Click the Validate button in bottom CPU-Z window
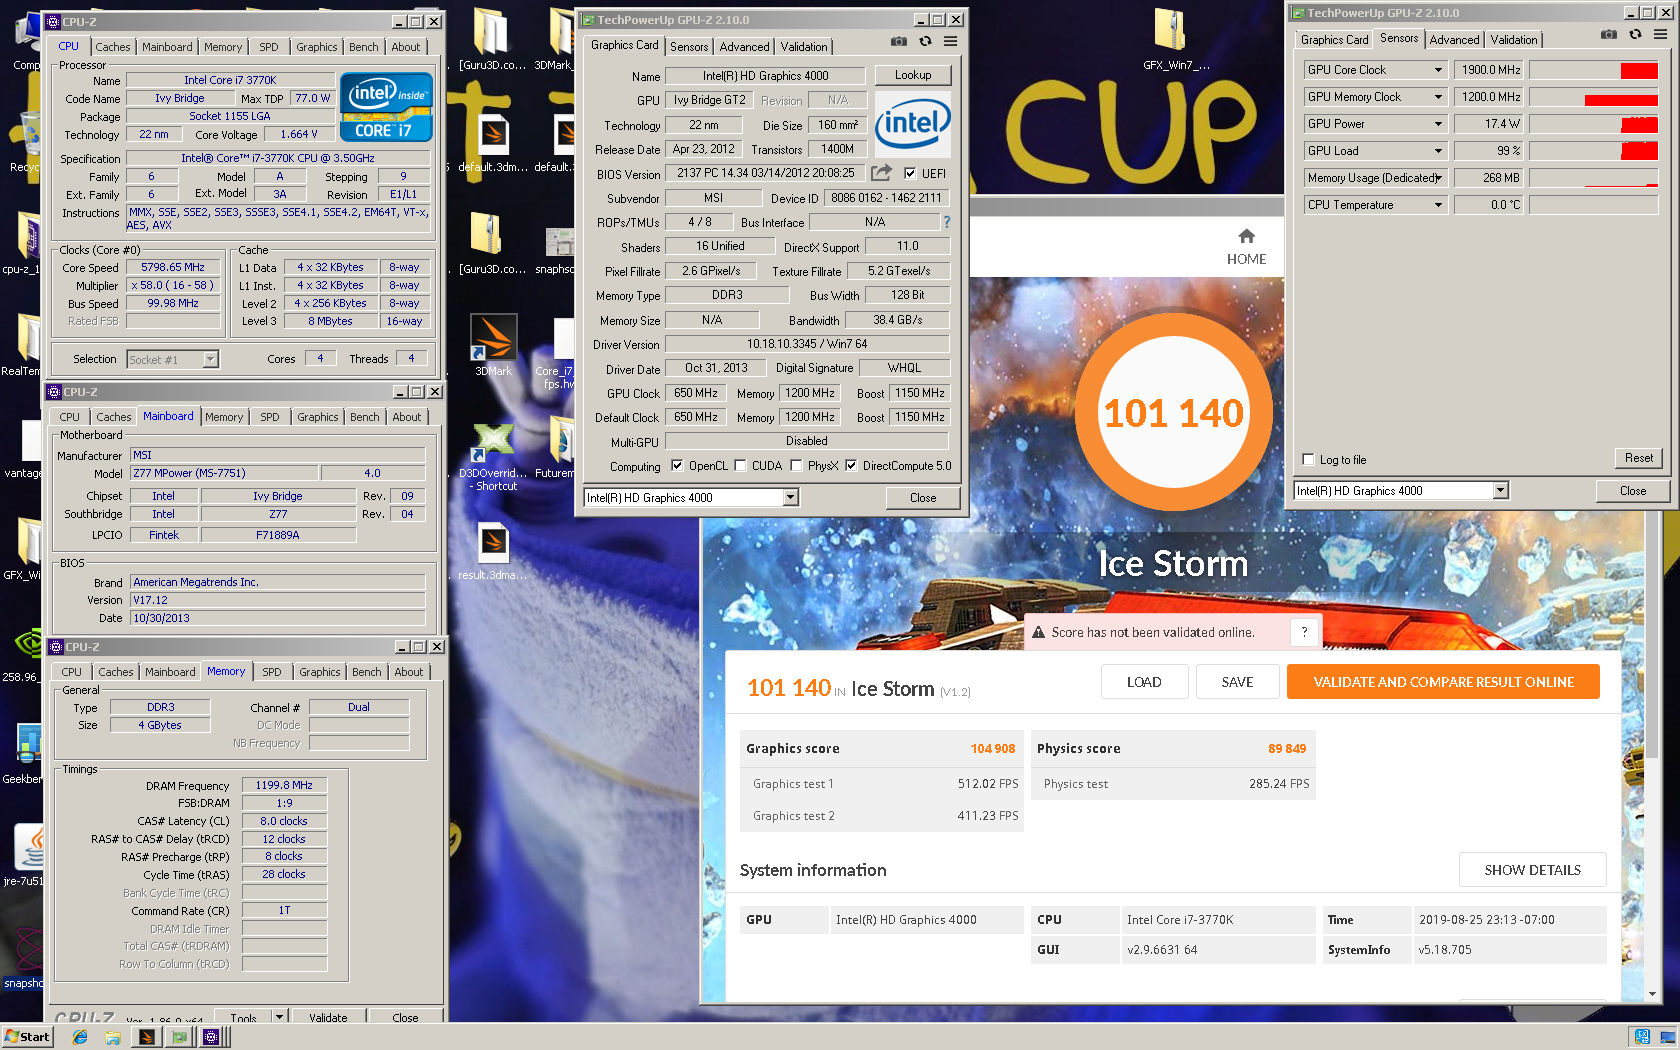Image resolution: width=1680 pixels, height=1050 pixels. coord(328,1017)
